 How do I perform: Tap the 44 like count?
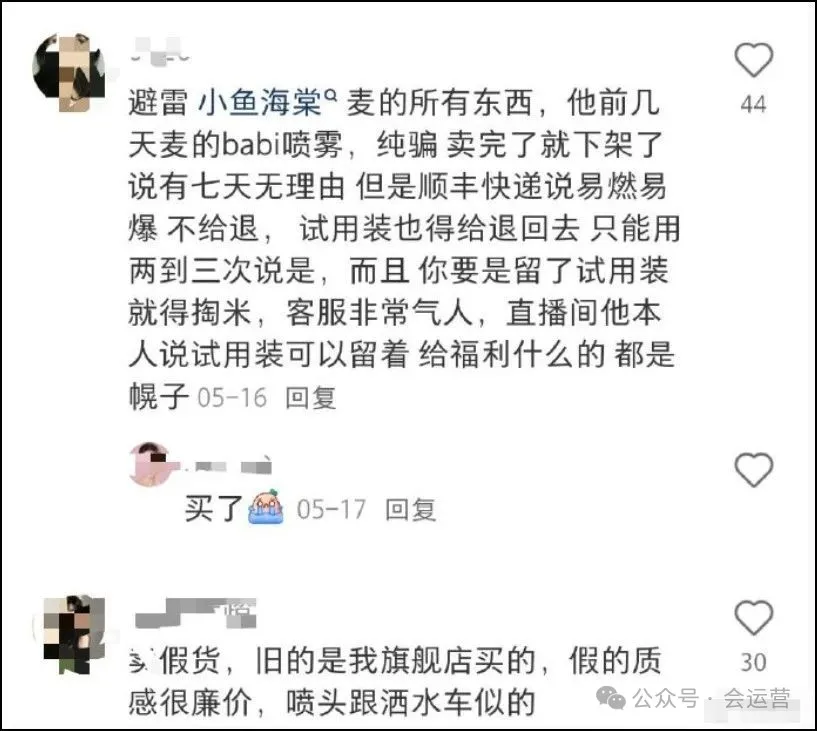(753, 105)
